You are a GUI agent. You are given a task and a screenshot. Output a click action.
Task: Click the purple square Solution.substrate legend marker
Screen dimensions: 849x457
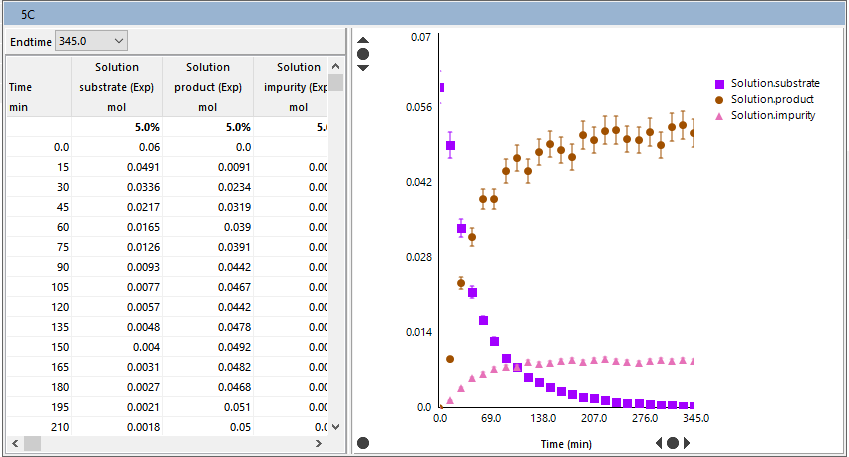point(719,83)
